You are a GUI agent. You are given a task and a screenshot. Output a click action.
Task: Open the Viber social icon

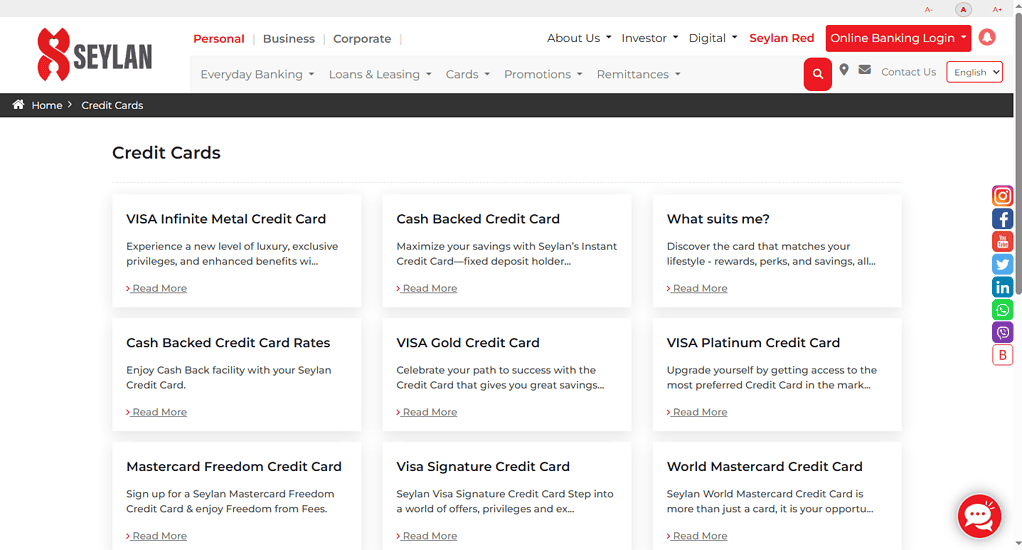tap(1002, 333)
